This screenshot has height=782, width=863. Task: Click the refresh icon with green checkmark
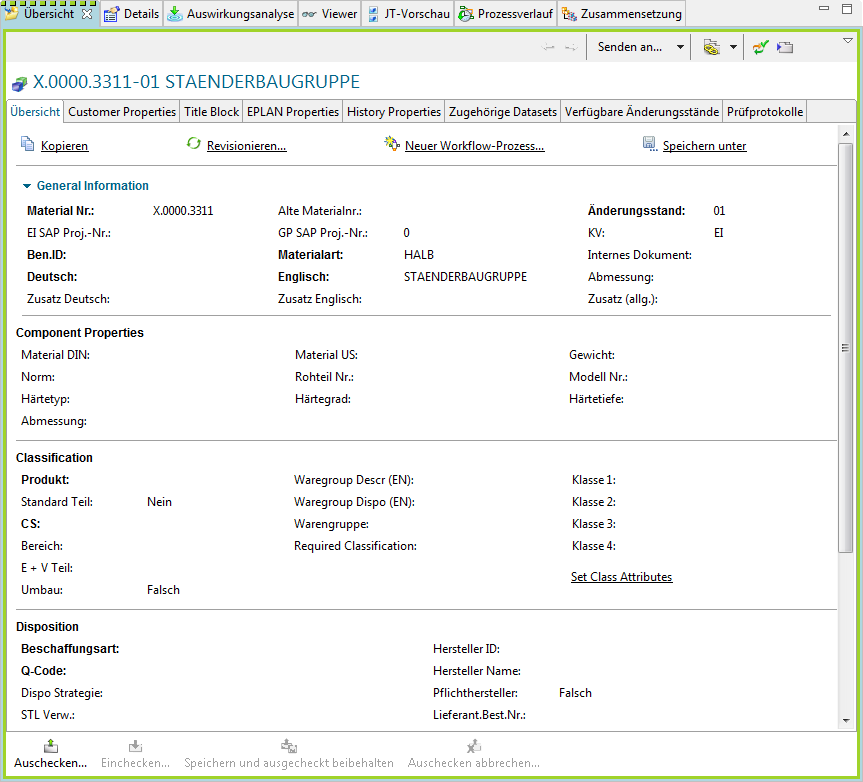(760, 47)
